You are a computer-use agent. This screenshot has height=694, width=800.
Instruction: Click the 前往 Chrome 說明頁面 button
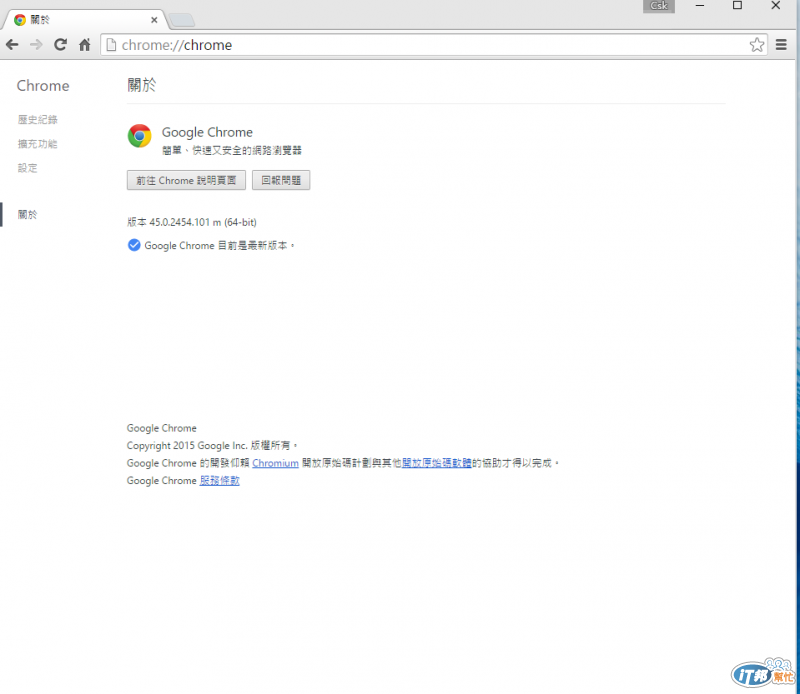[x=186, y=181]
